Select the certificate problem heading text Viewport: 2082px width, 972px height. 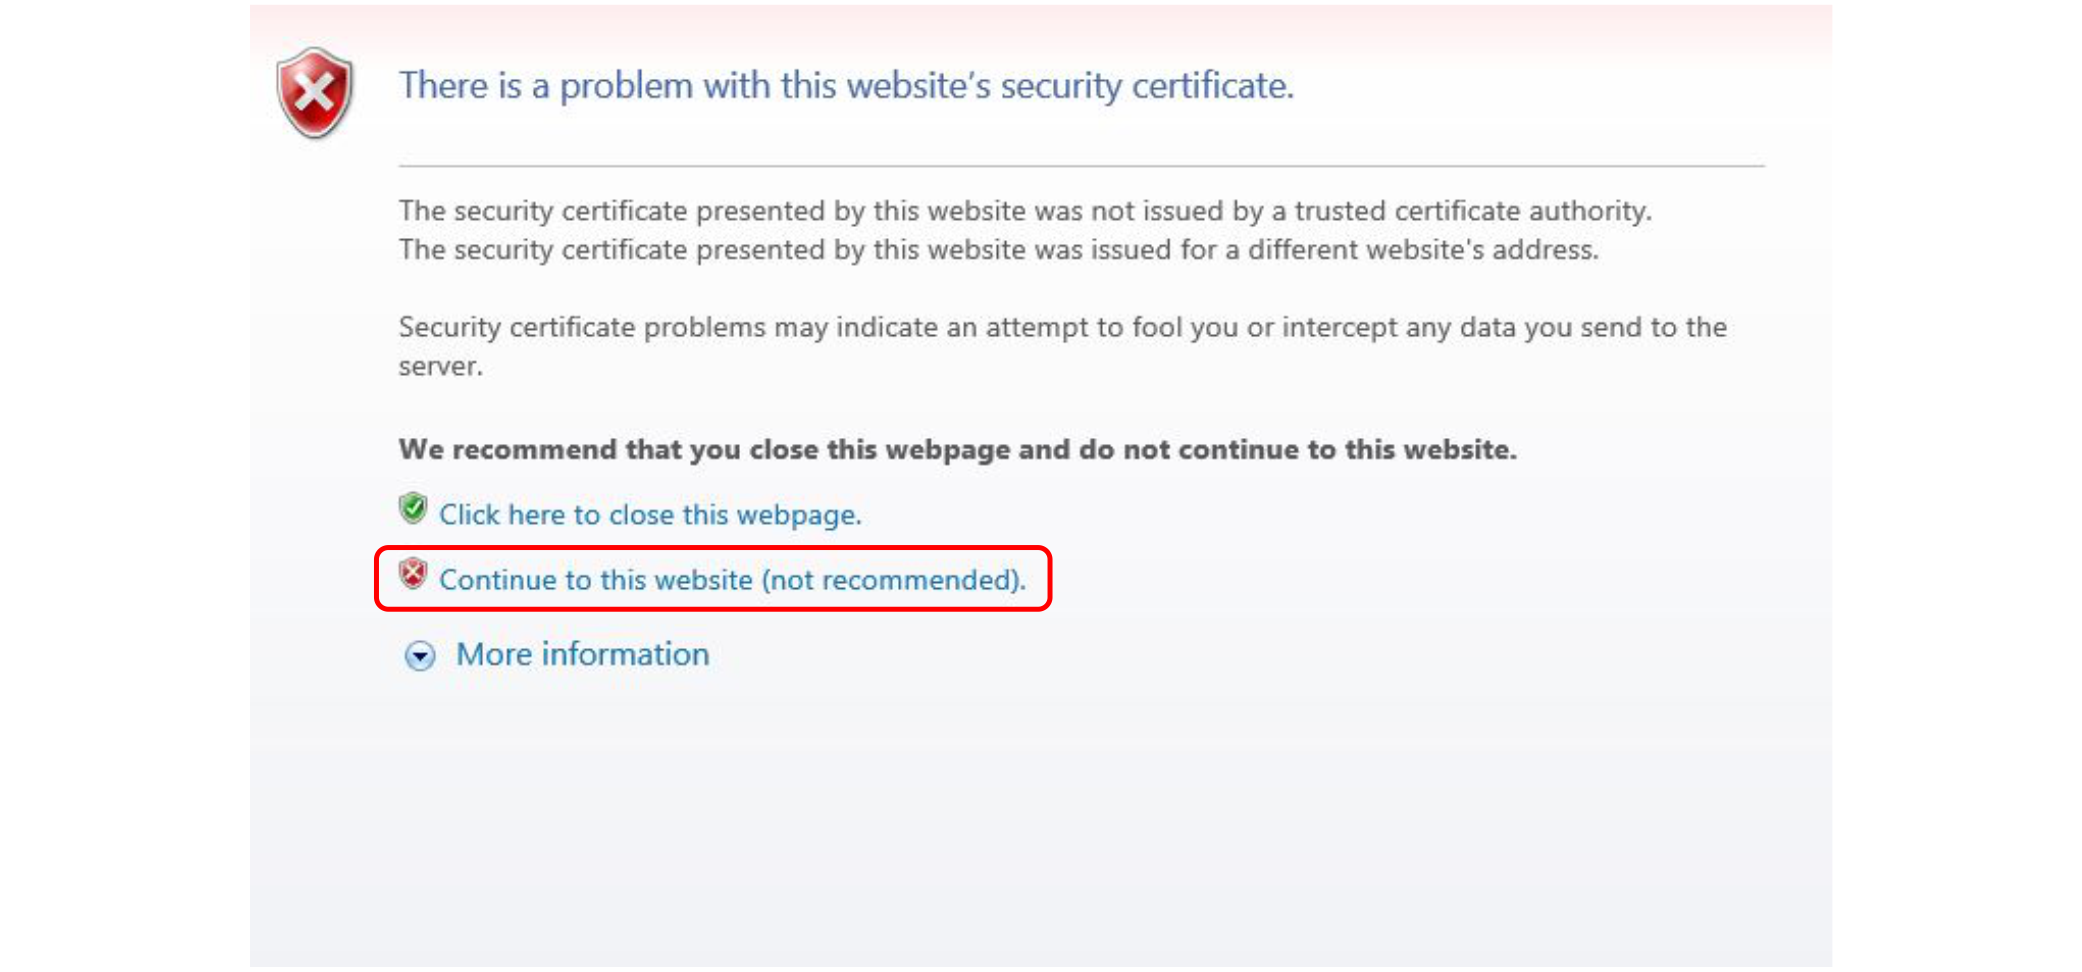846,86
